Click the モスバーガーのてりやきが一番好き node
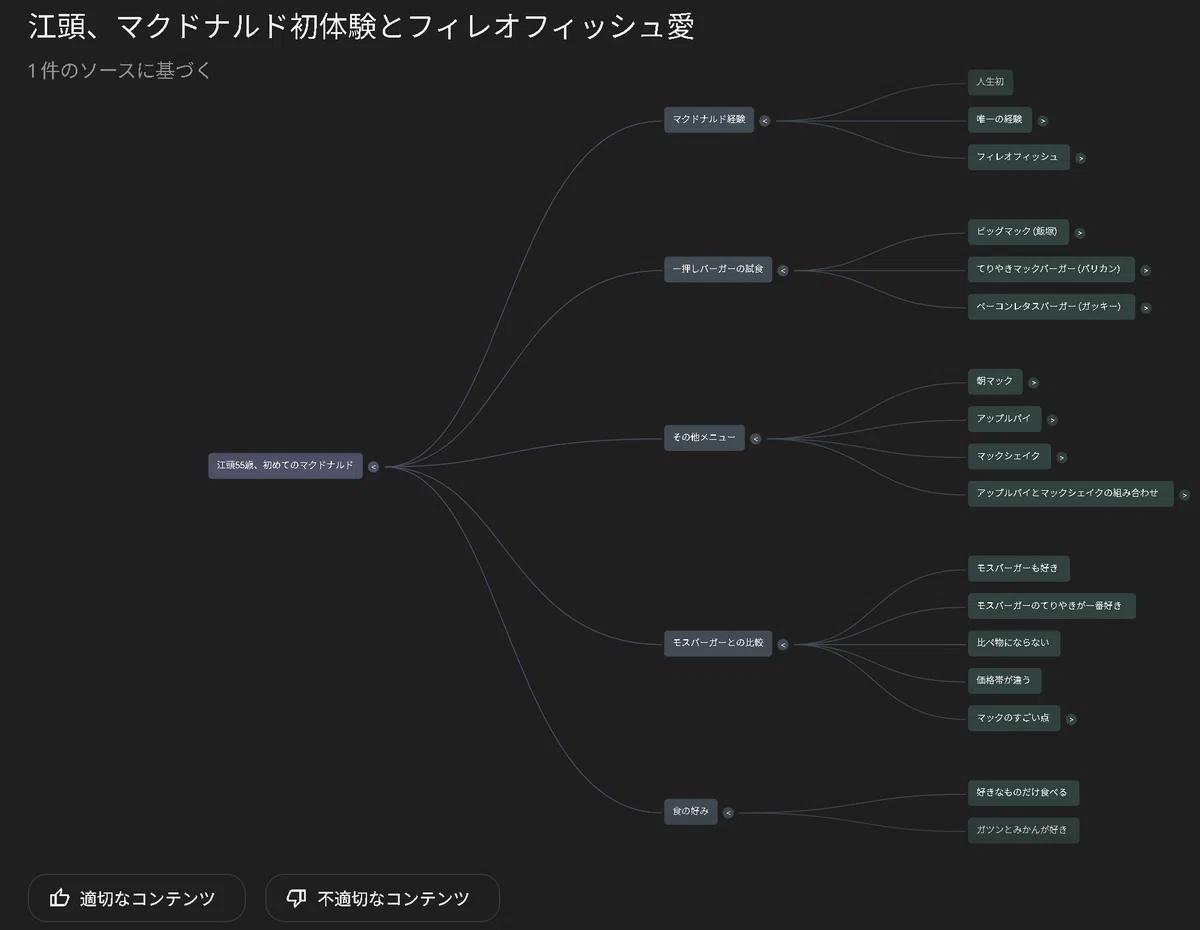 1051,605
